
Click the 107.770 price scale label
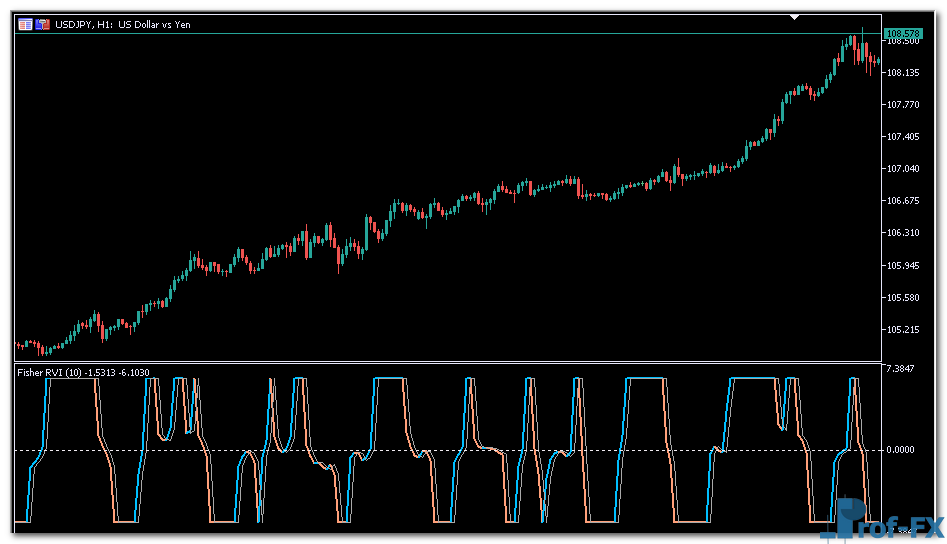(x=903, y=105)
